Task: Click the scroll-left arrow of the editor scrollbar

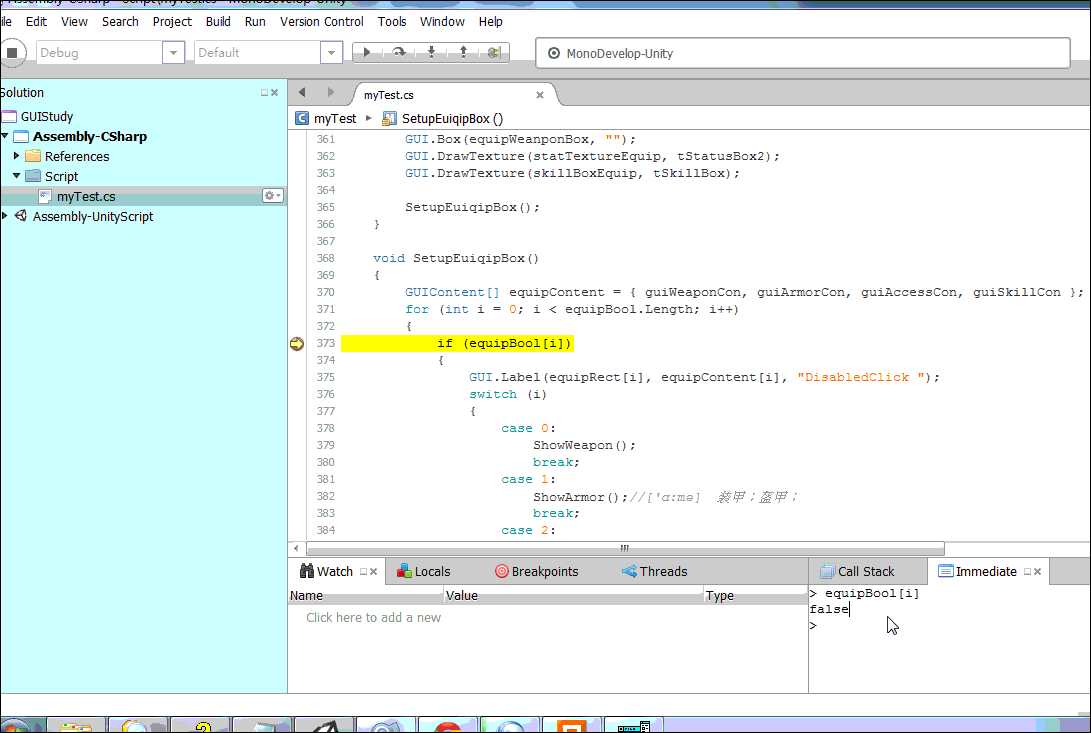Action: (x=296, y=549)
